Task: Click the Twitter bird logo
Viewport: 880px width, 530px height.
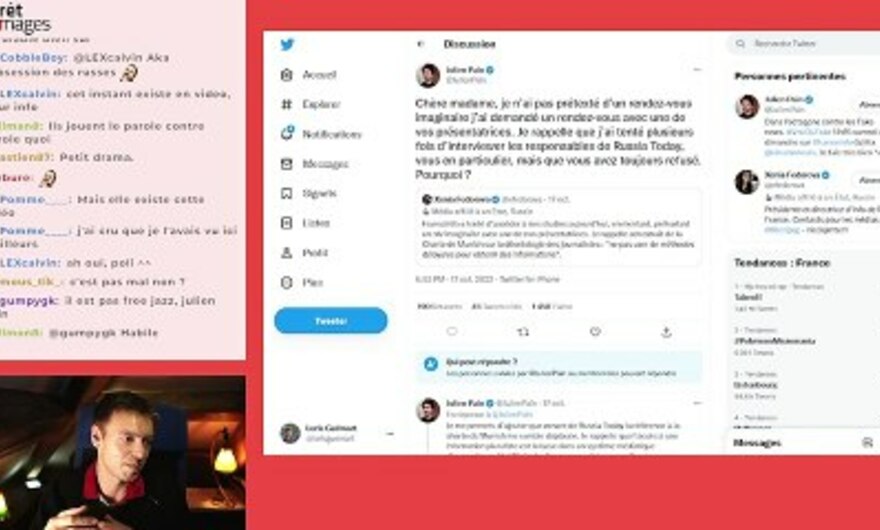Action: click(287, 44)
